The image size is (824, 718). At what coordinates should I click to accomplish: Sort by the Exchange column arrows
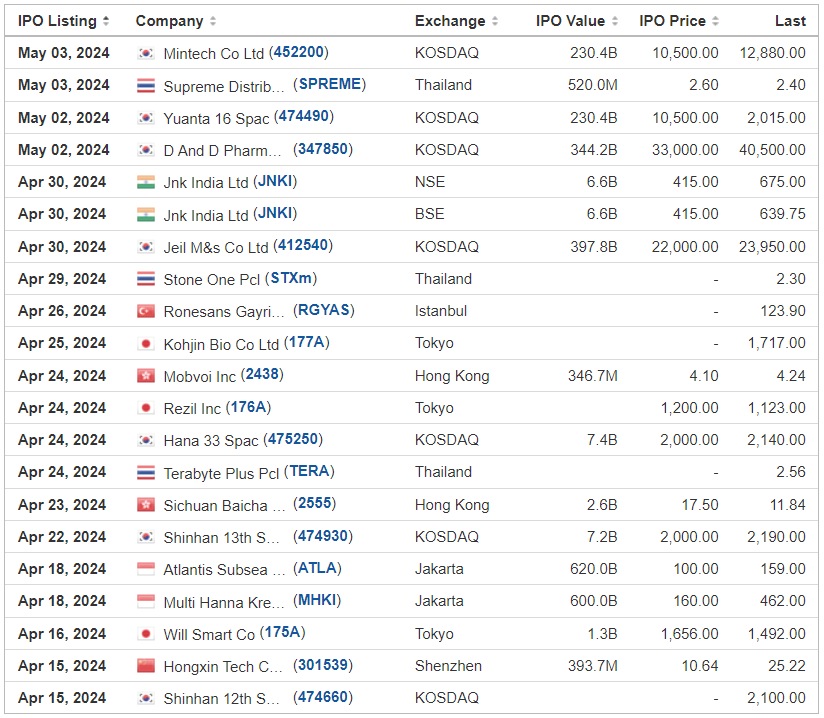click(x=495, y=21)
